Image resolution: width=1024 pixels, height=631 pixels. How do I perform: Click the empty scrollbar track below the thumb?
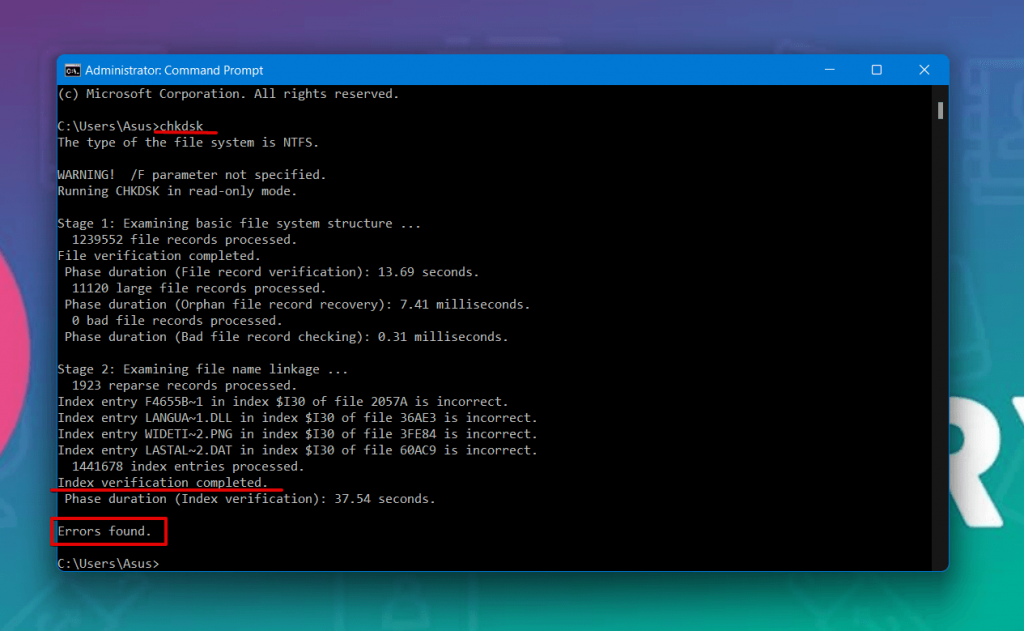click(x=940, y=350)
